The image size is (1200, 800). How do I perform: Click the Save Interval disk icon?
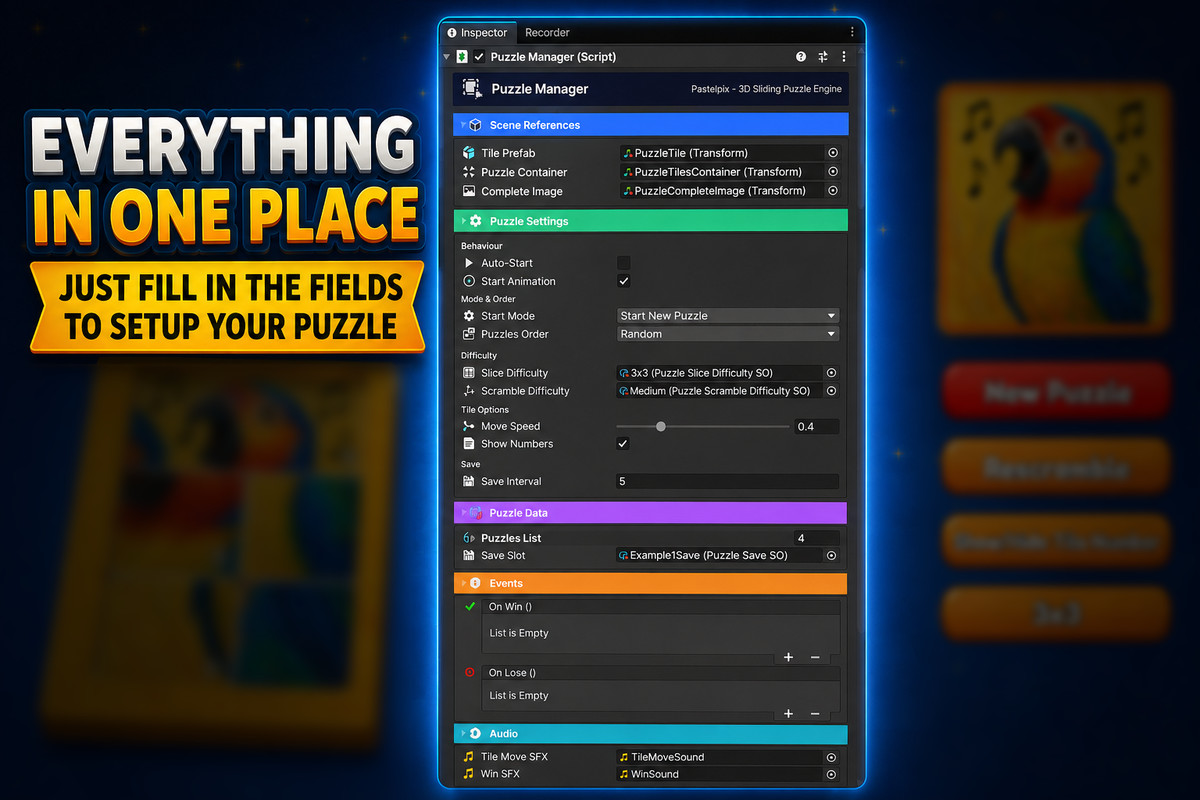pyautogui.click(x=469, y=482)
